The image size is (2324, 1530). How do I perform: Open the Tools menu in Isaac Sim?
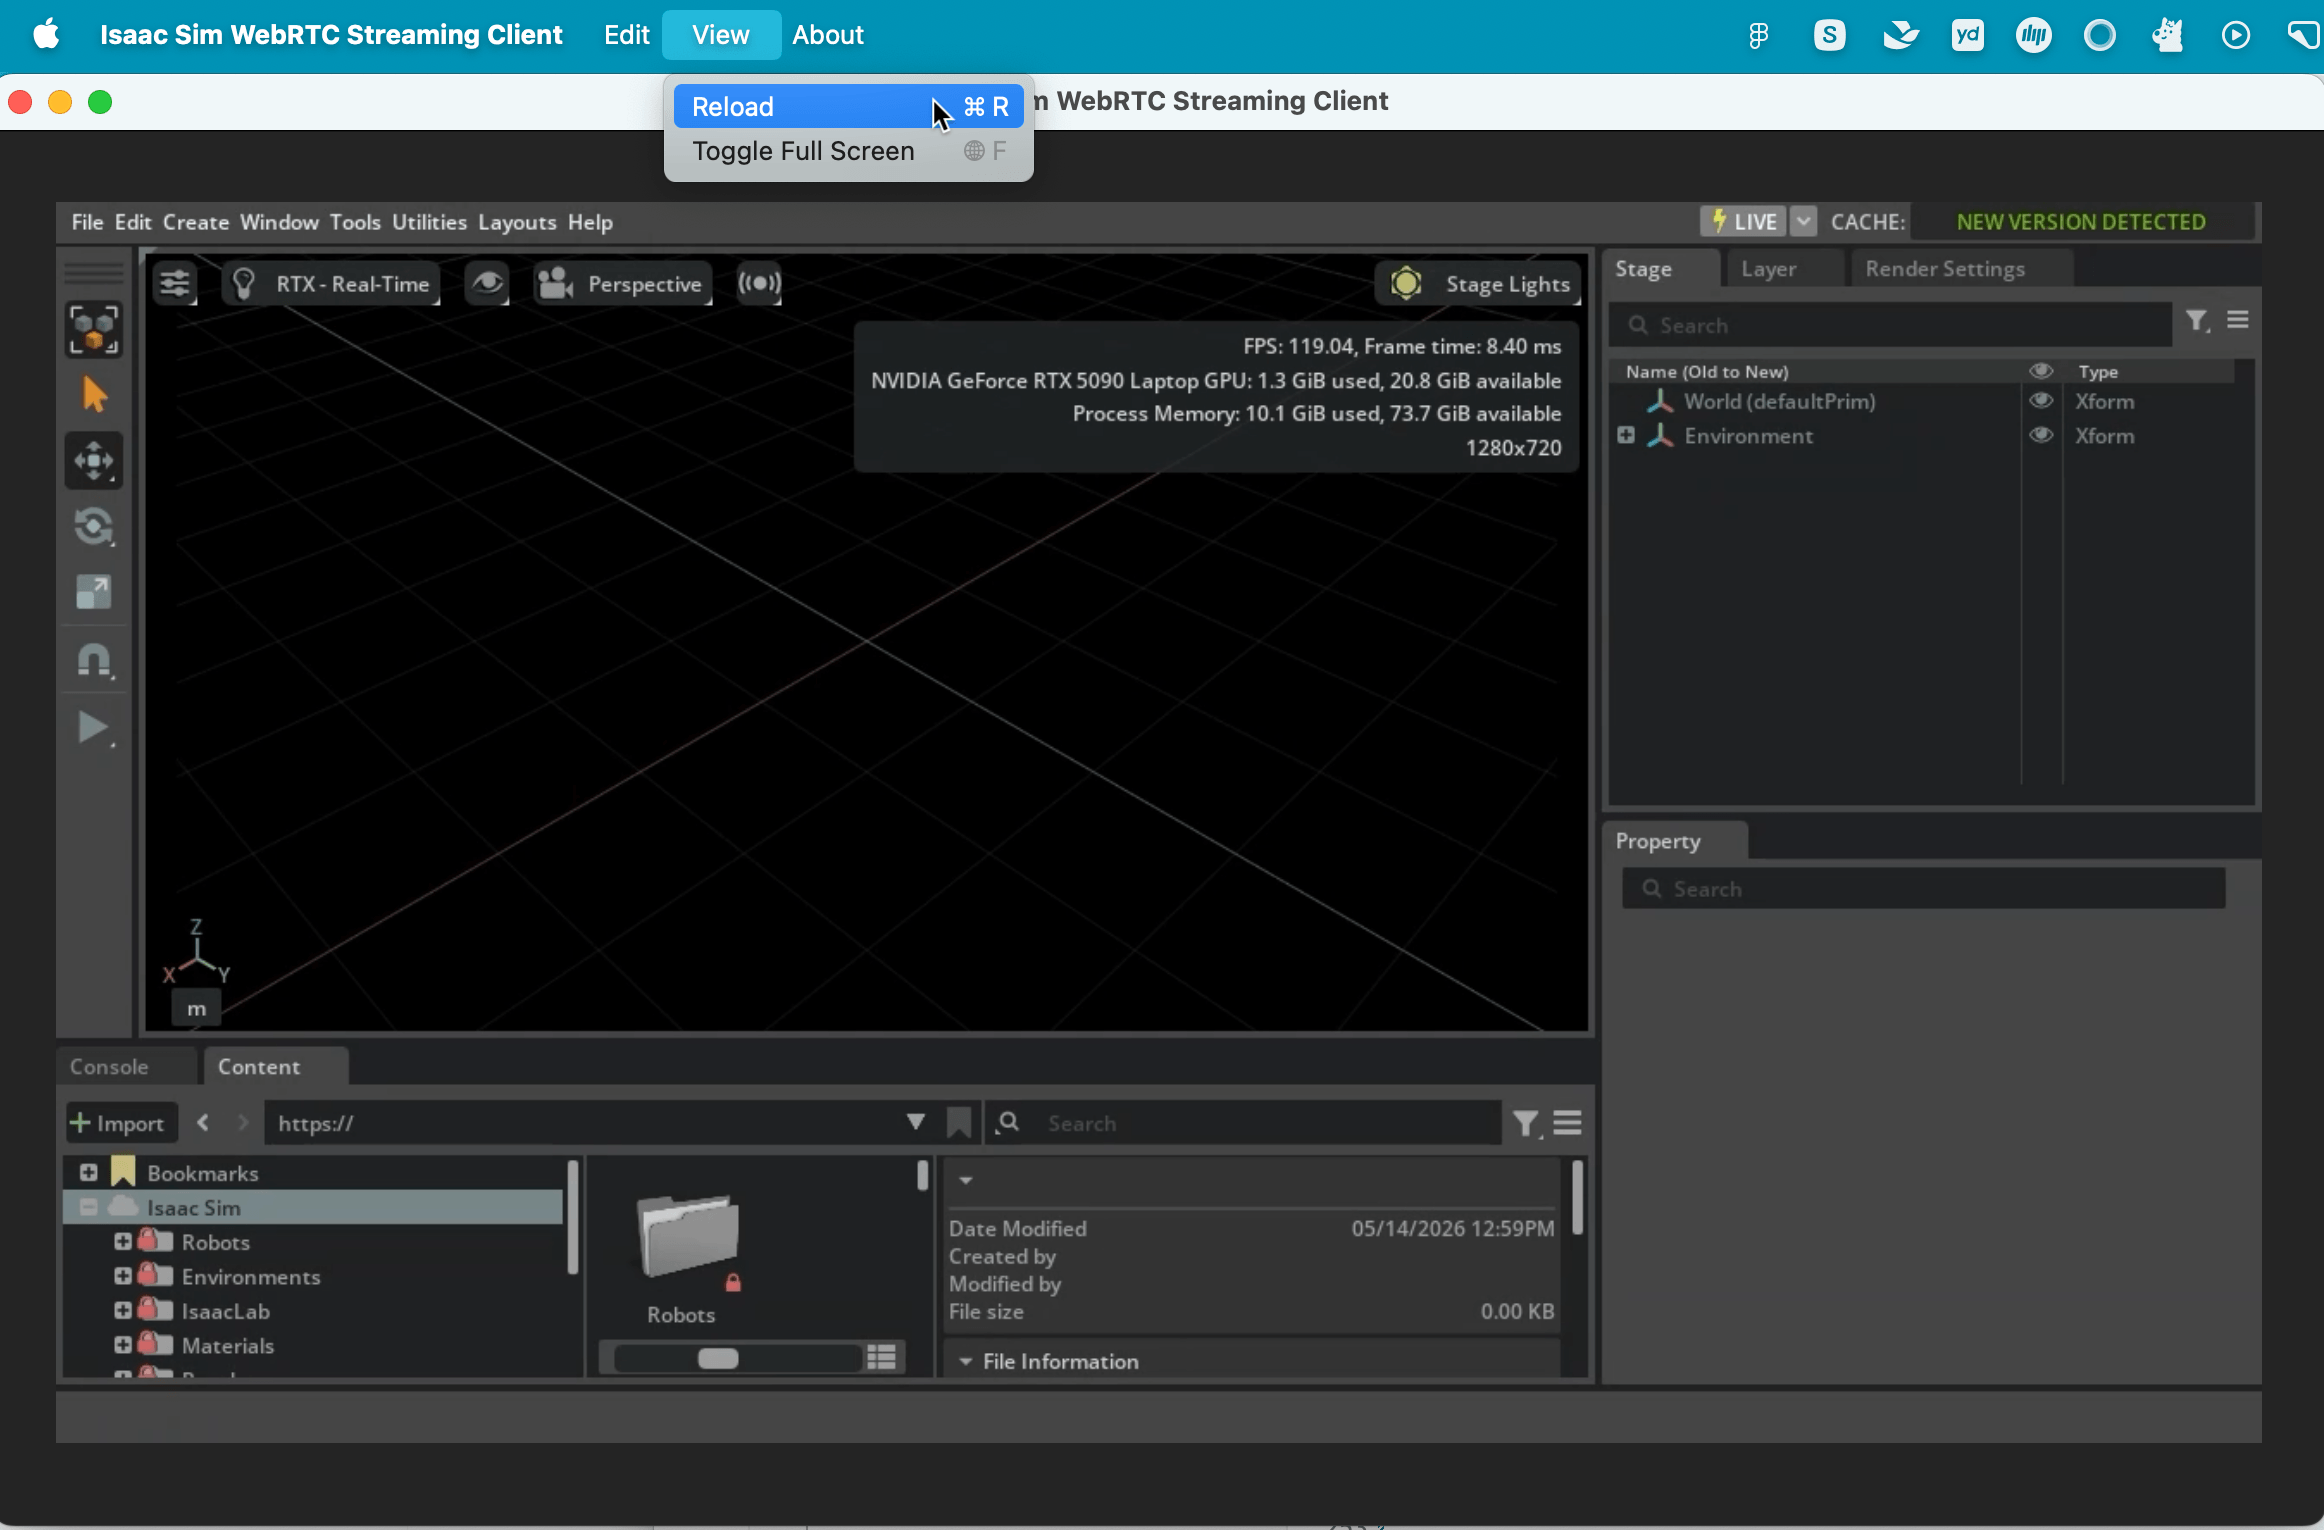(x=355, y=222)
